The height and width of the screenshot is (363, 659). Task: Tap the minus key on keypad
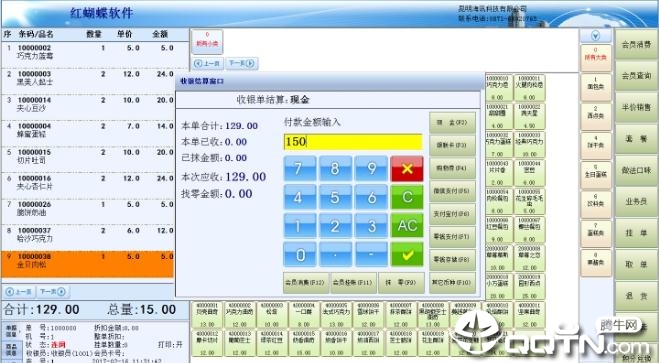coord(371,255)
